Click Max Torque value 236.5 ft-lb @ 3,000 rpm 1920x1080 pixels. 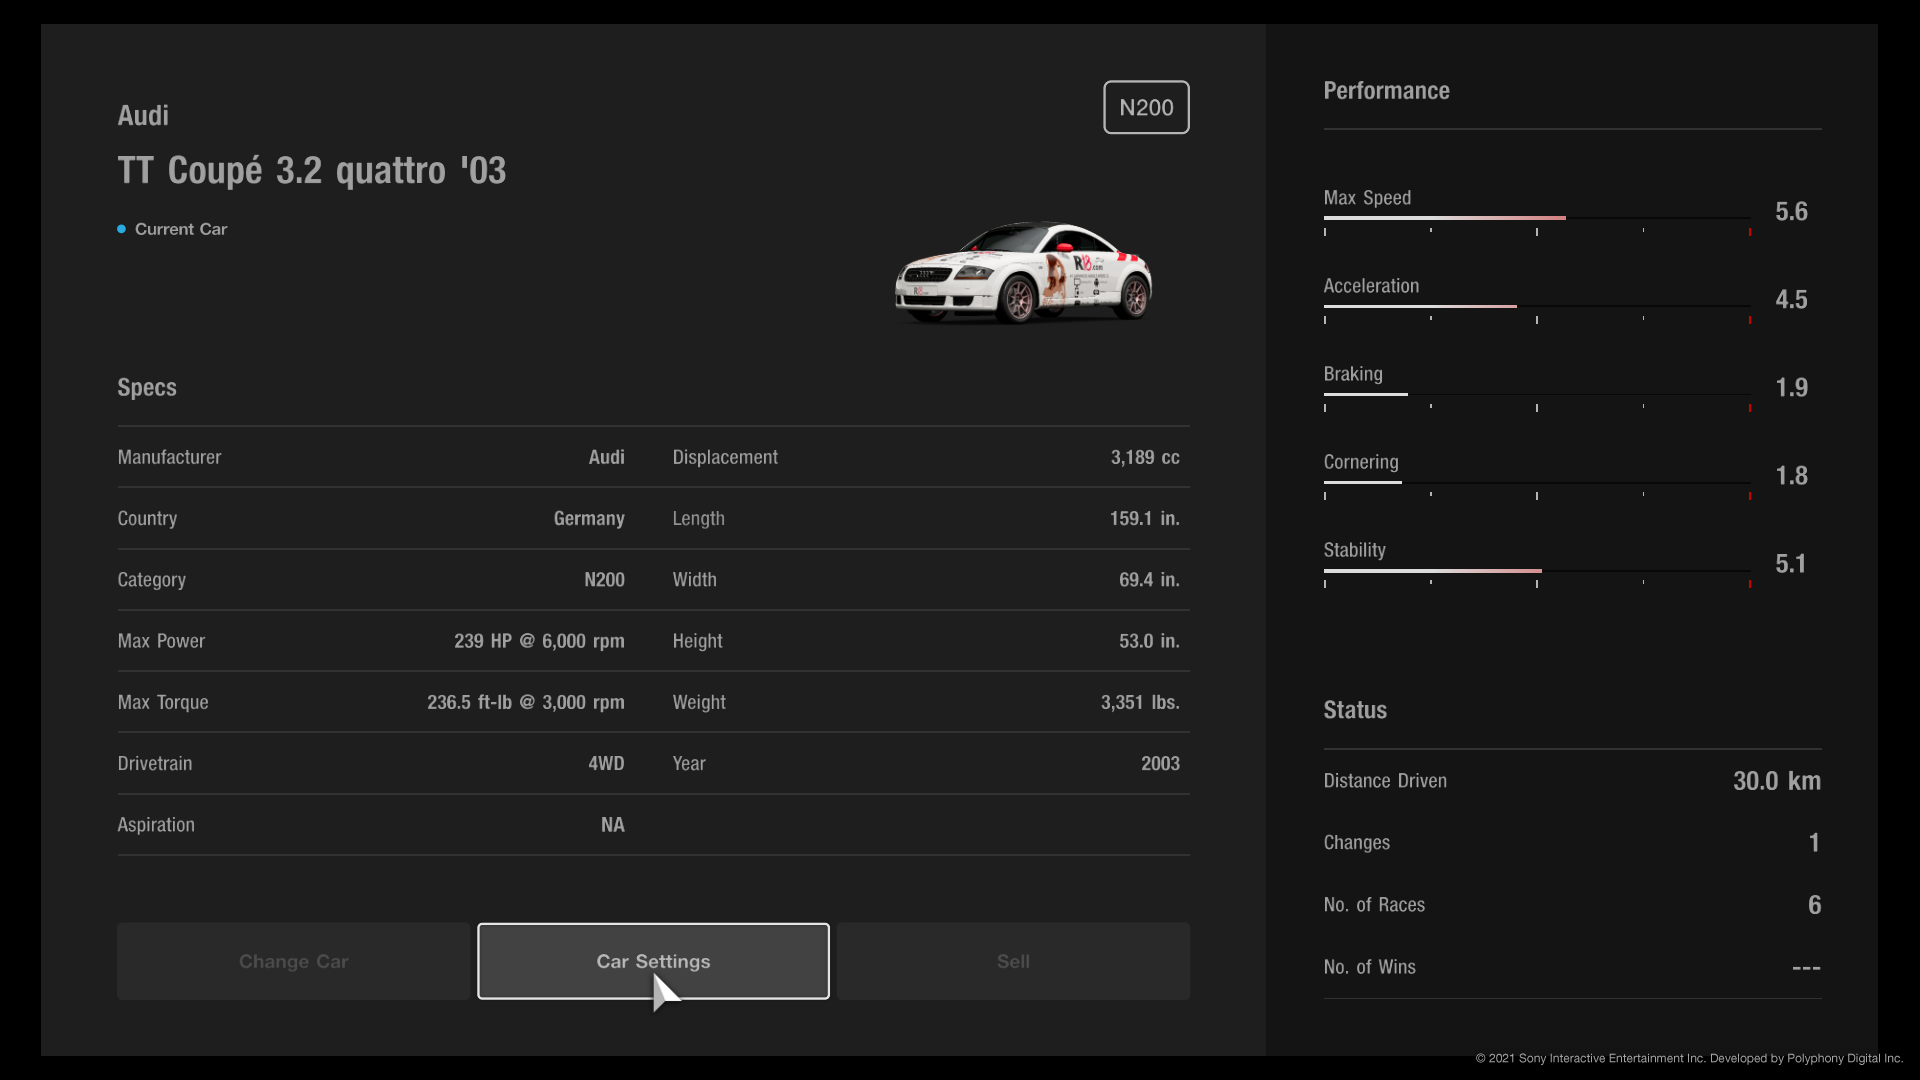click(x=526, y=702)
